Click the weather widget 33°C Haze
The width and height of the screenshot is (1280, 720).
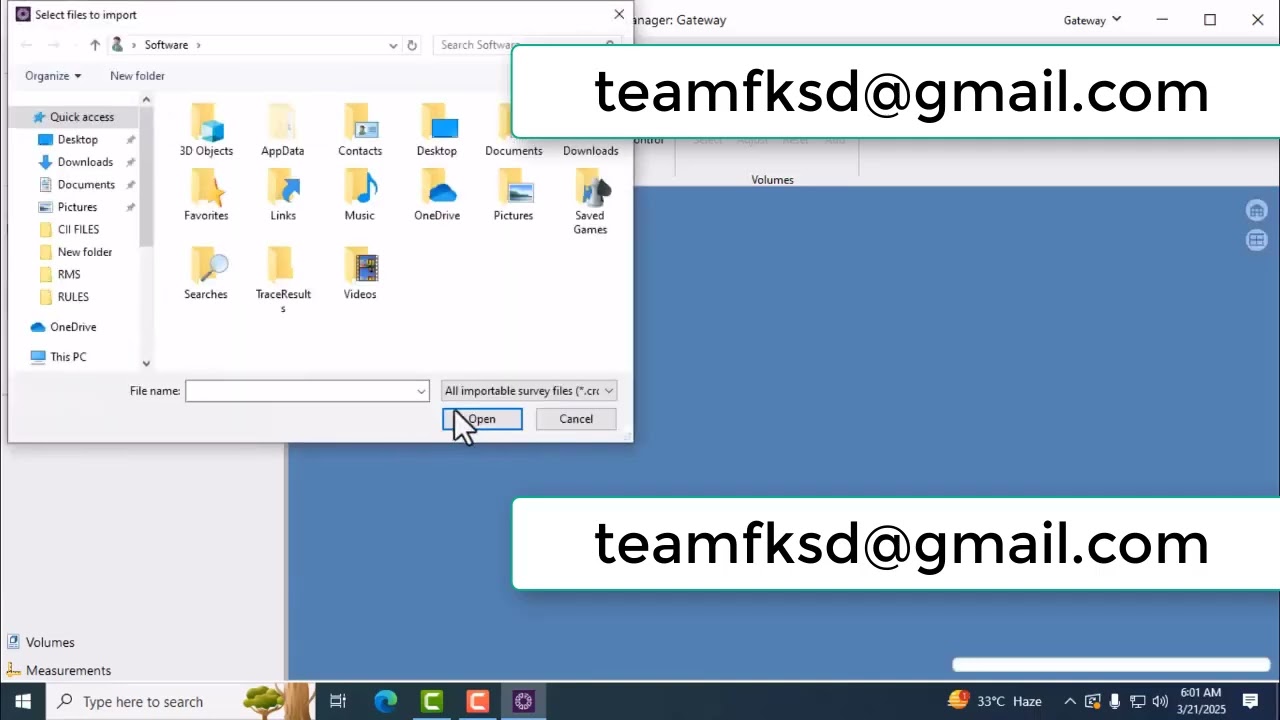[995, 701]
